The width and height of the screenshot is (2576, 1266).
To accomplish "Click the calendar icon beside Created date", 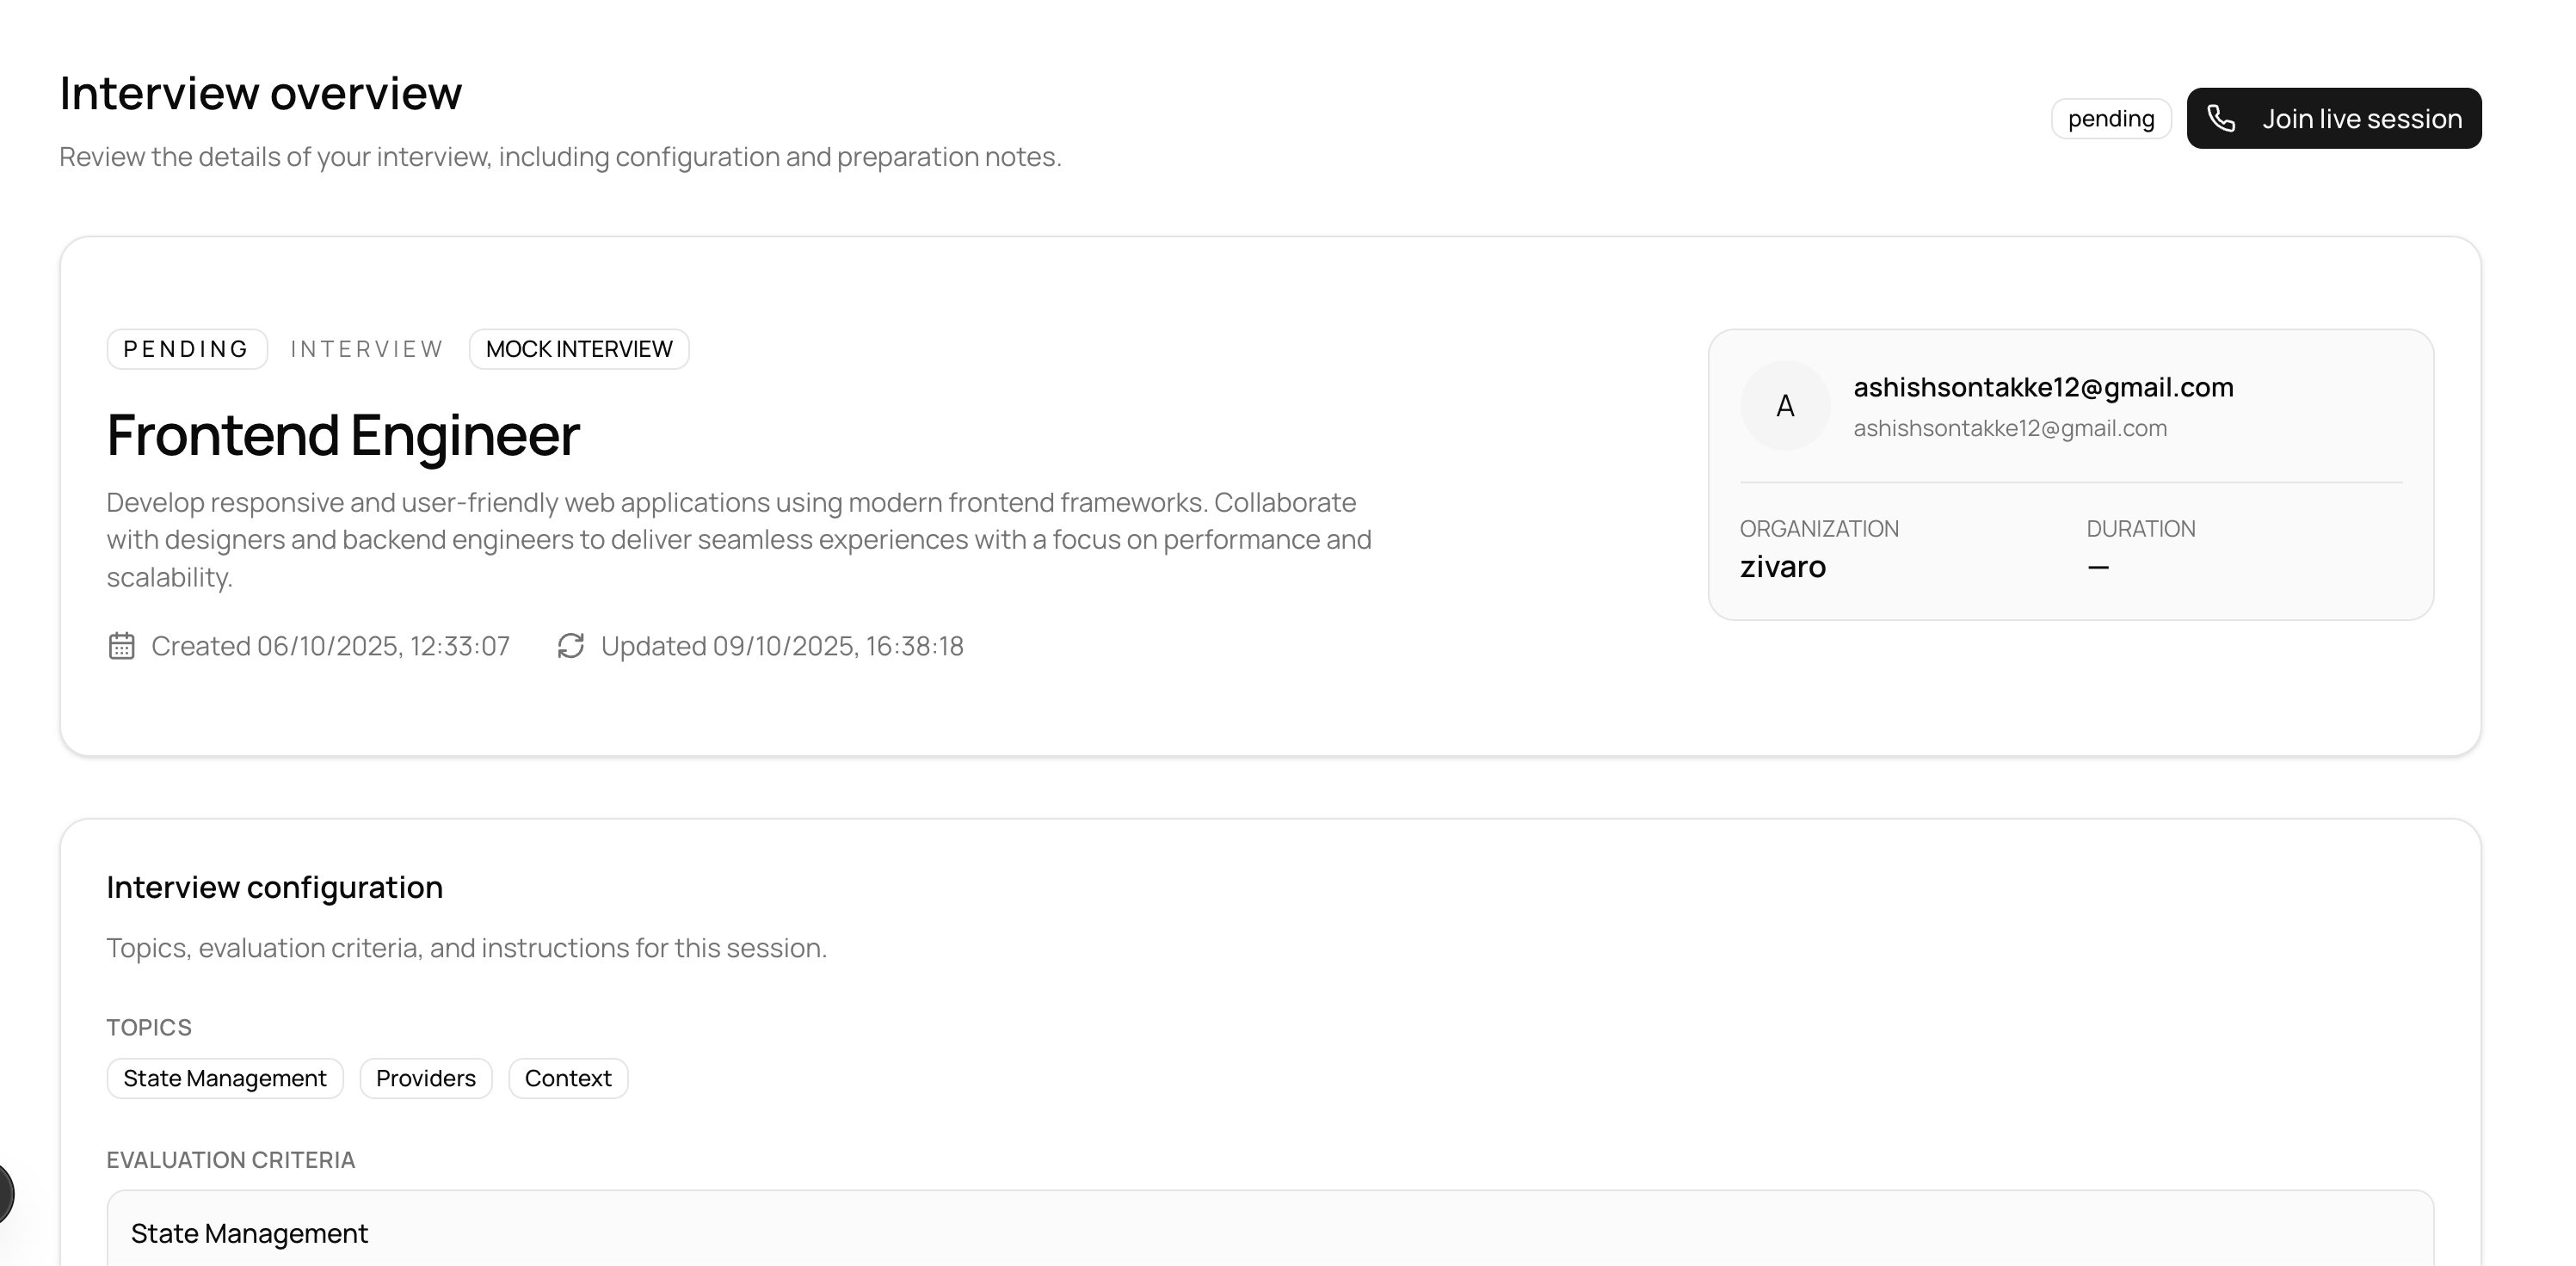I will tap(121, 646).
